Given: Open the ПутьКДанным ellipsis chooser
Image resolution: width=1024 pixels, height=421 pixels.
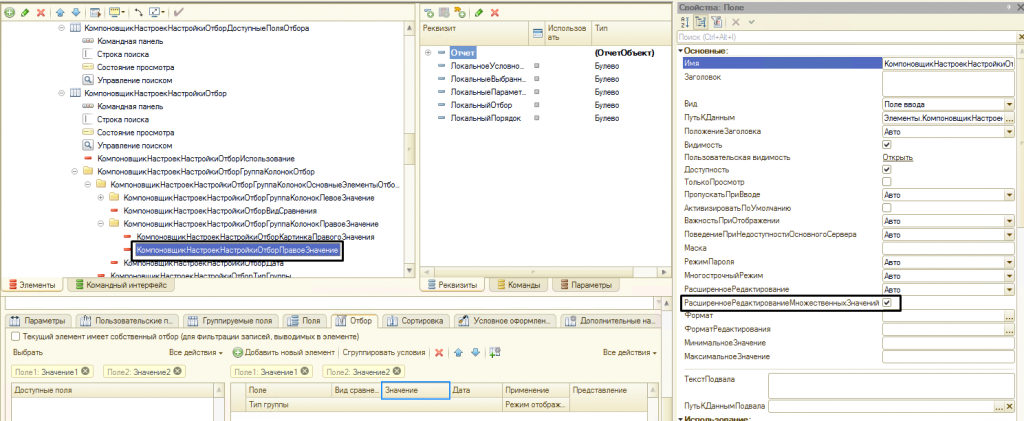Looking at the screenshot, I should pos(1009,118).
